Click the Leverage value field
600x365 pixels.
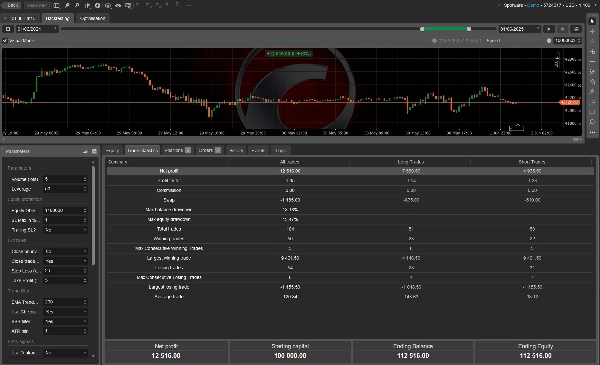tap(65, 189)
